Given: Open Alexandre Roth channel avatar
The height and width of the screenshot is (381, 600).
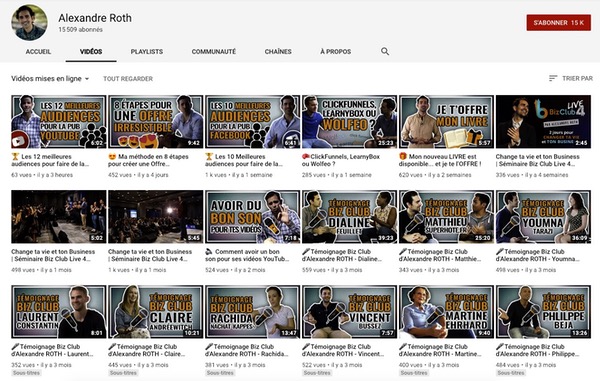Looking at the screenshot, I should 29,23.
